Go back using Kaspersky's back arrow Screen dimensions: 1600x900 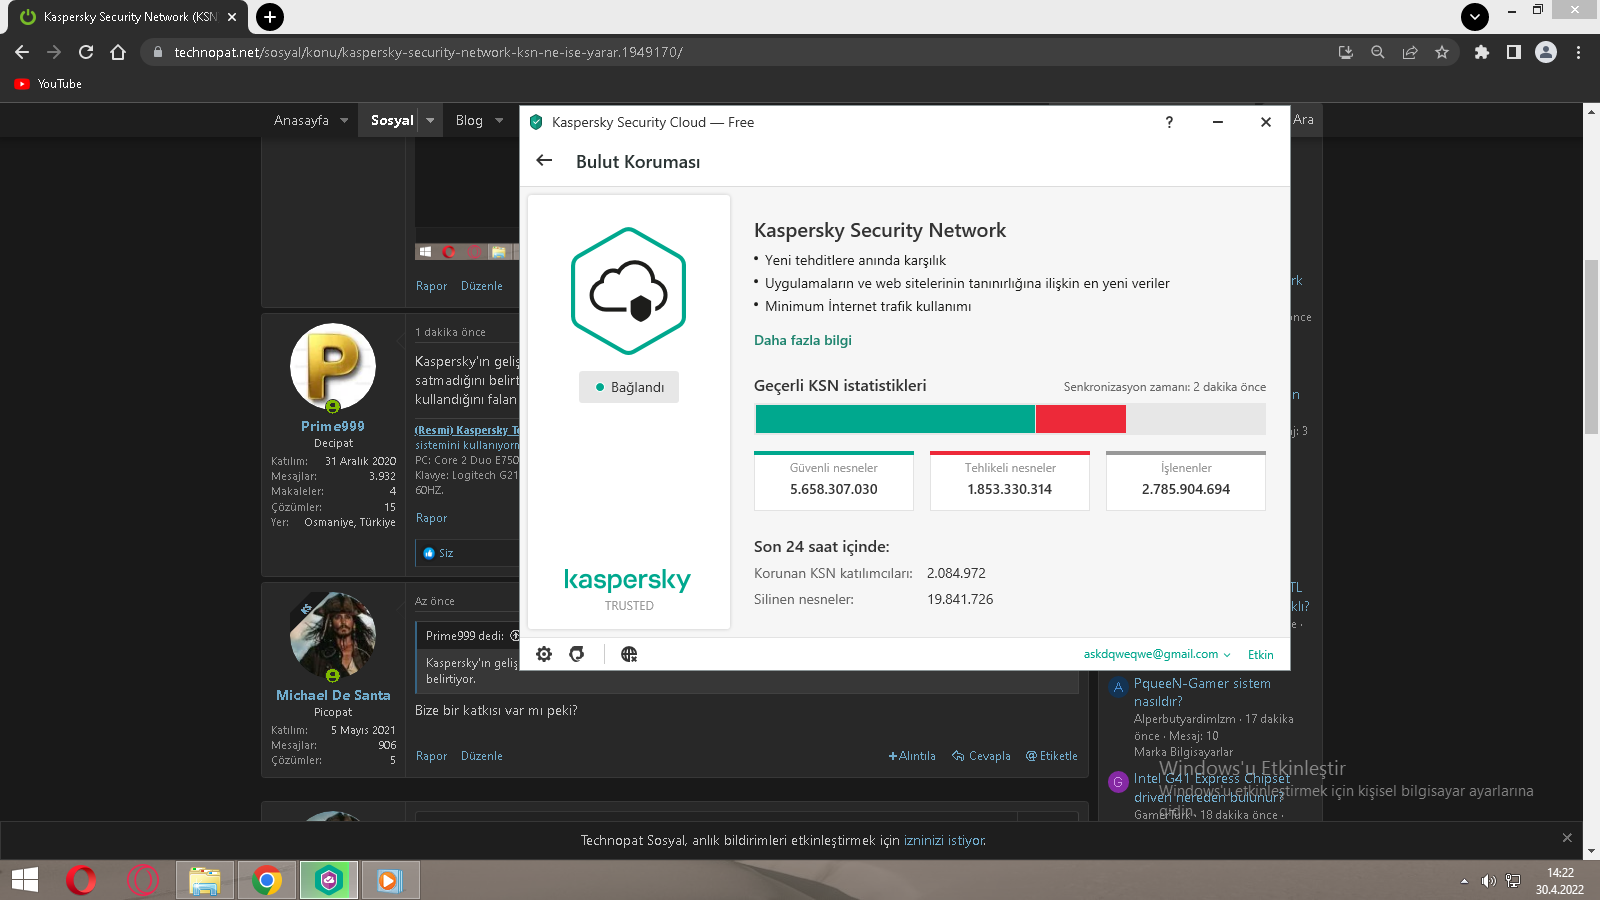point(544,160)
